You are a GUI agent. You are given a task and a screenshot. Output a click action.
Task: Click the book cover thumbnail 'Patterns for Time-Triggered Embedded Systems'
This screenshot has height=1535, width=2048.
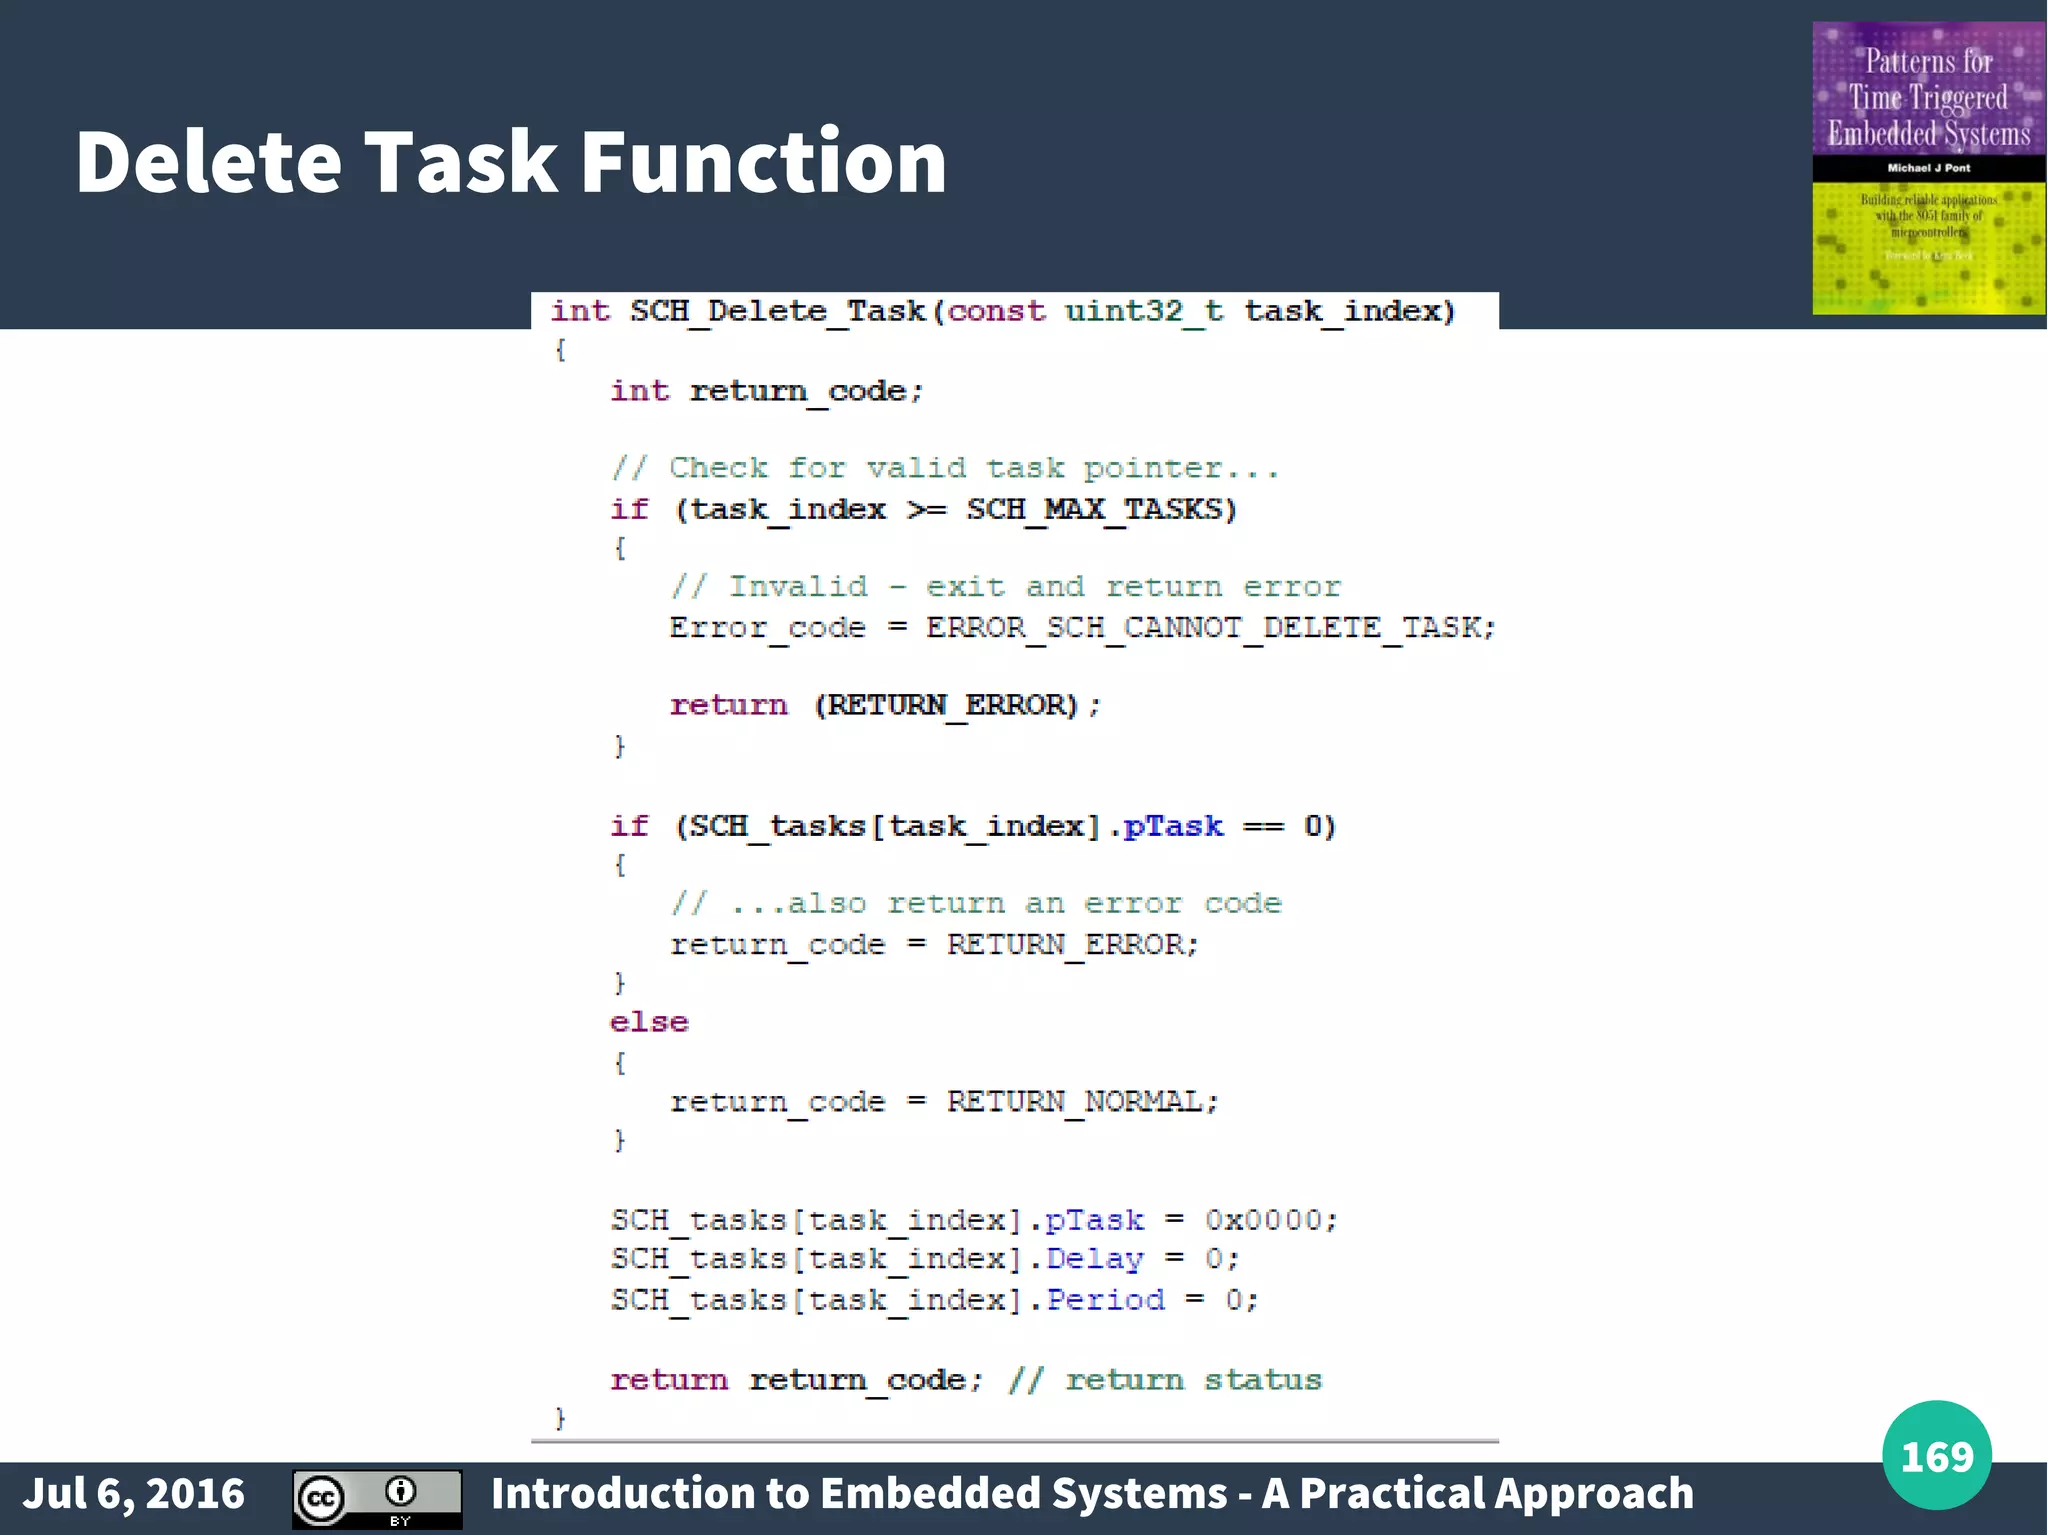1928,168
